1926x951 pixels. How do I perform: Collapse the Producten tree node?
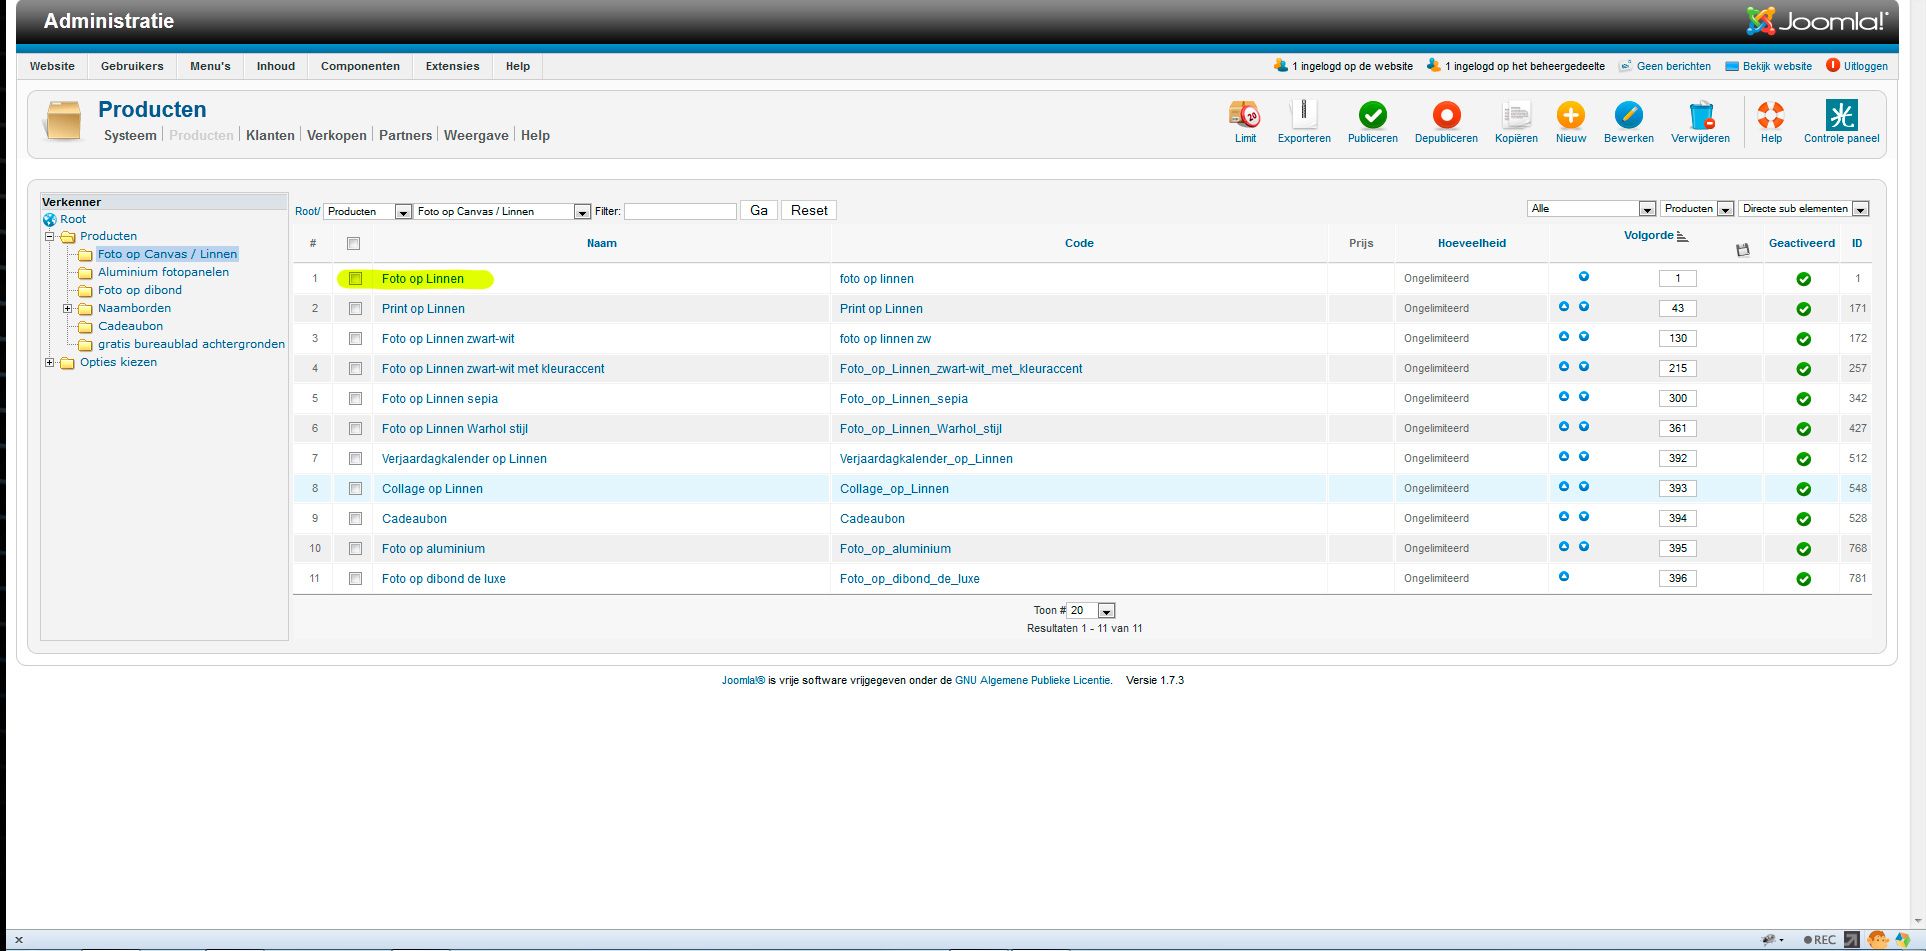(x=49, y=237)
